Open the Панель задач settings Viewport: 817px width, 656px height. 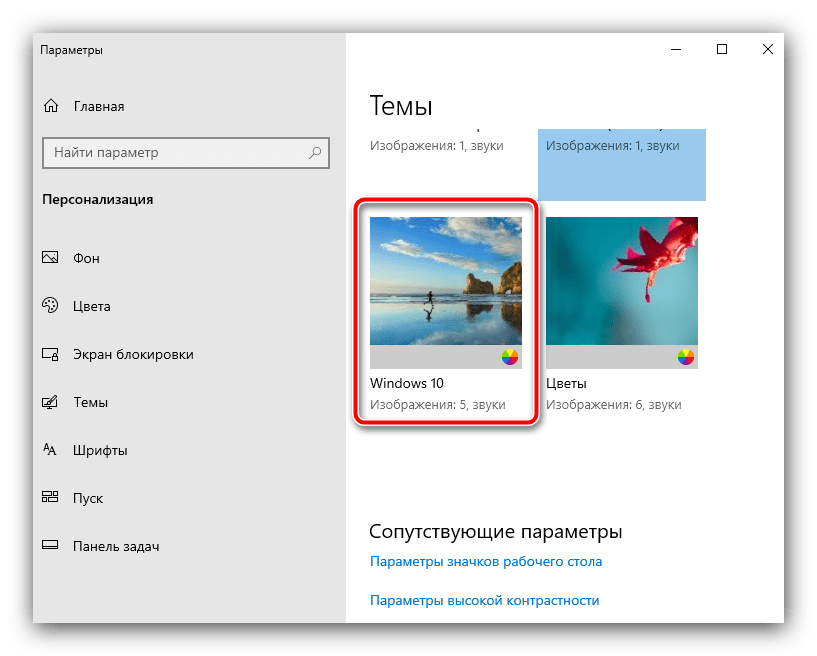[x=116, y=546]
